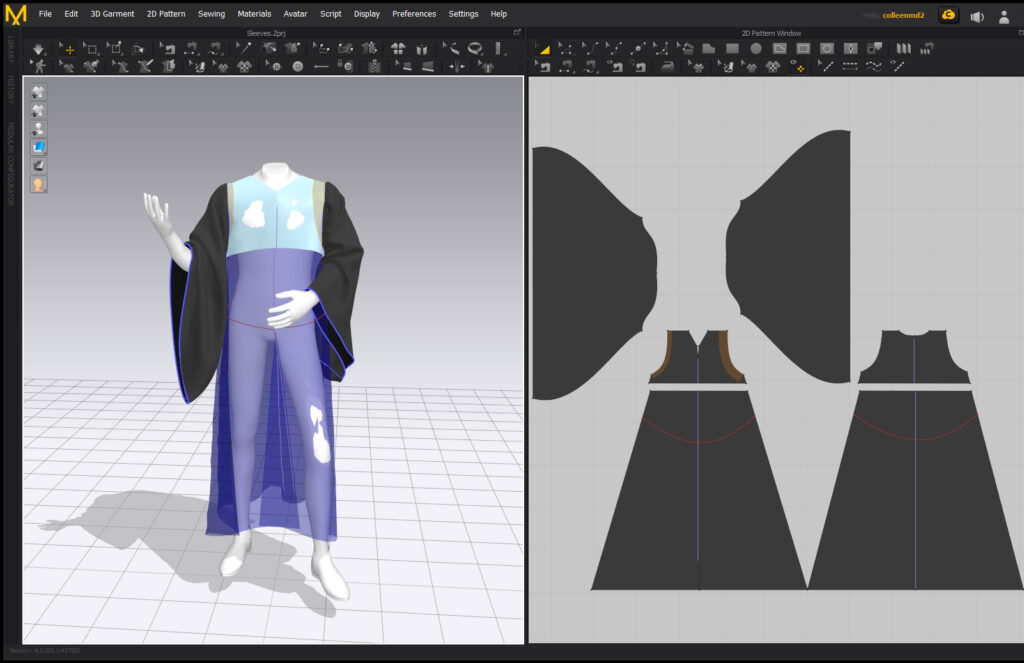
Task: Mute sound using the speaker icon
Action: (x=975, y=15)
